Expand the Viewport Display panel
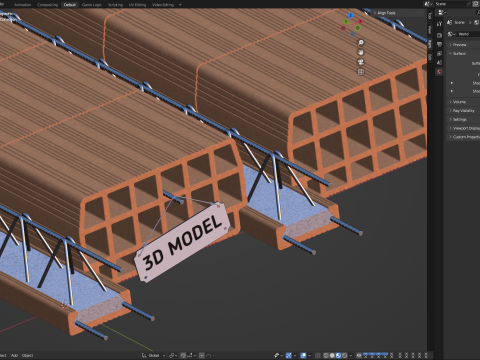The height and width of the screenshot is (360, 480). (x=463, y=128)
